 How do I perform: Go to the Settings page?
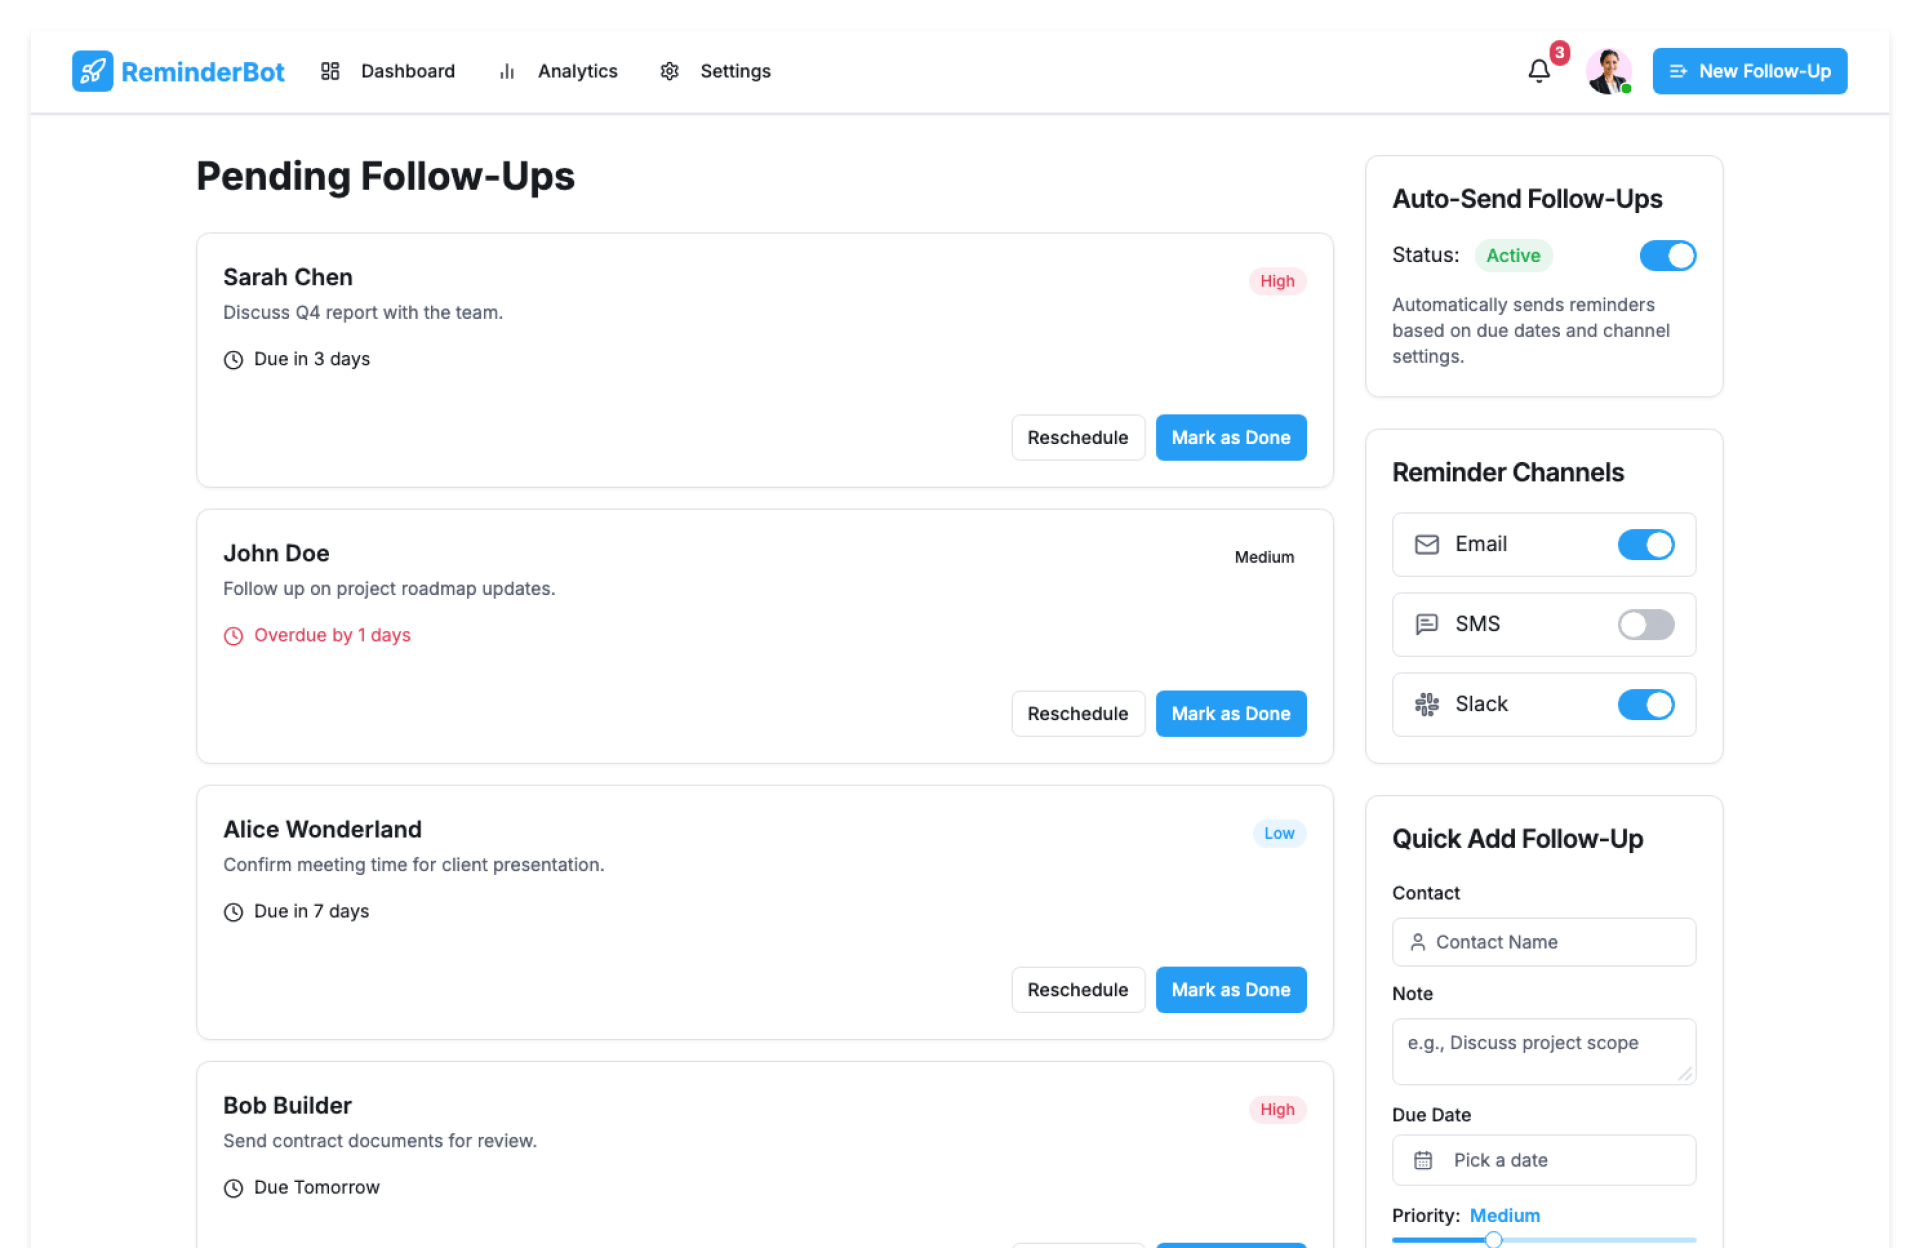point(734,71)
